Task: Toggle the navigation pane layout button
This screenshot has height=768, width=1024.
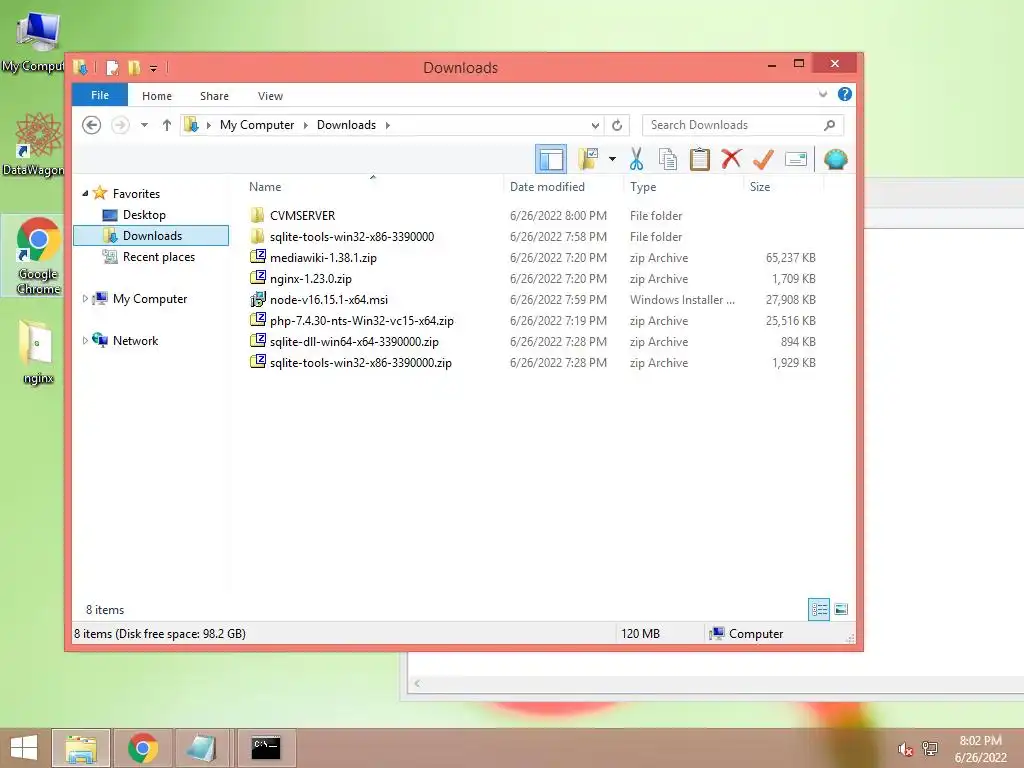Action: [x=551, y=159]
